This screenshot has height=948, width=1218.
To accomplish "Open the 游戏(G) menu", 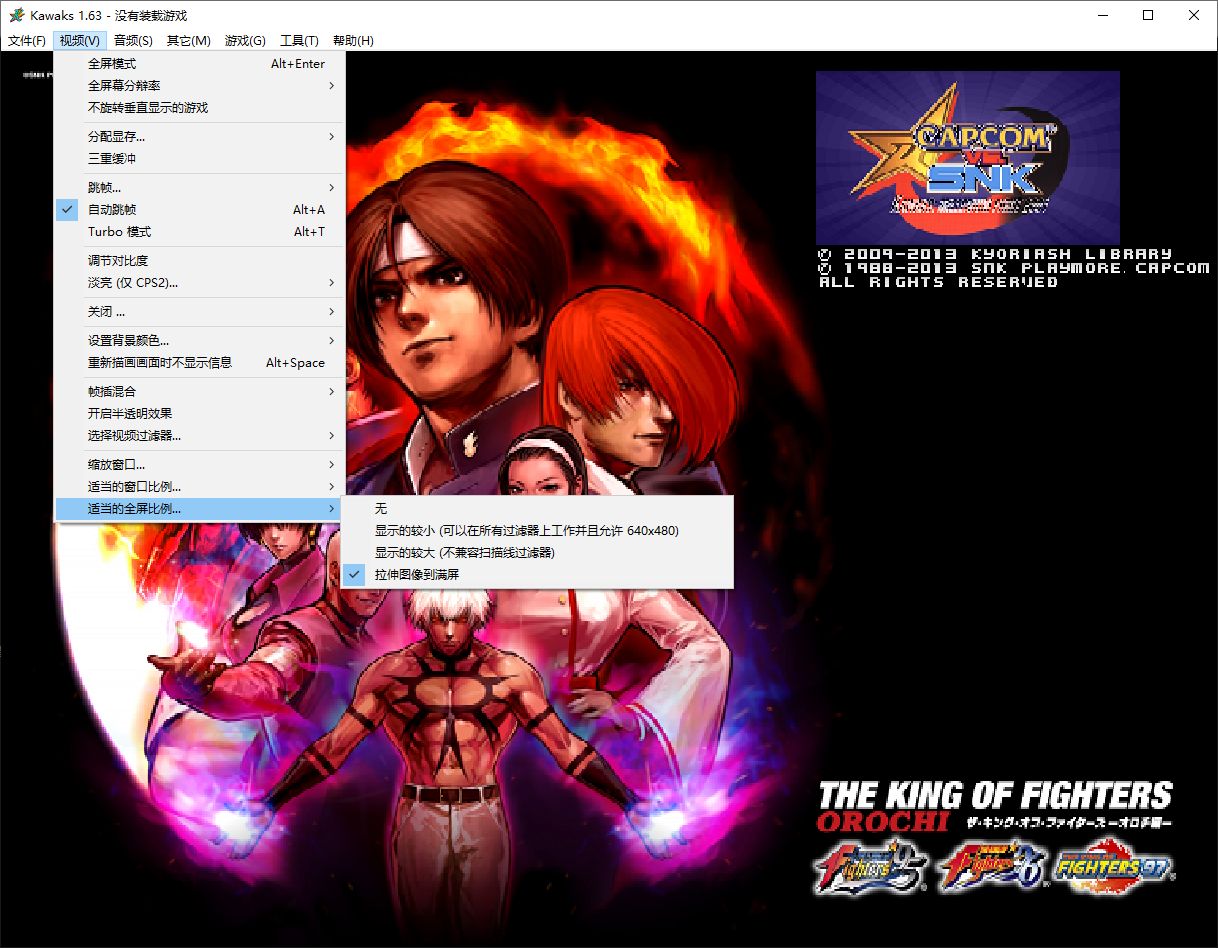I will coord(245,41).
